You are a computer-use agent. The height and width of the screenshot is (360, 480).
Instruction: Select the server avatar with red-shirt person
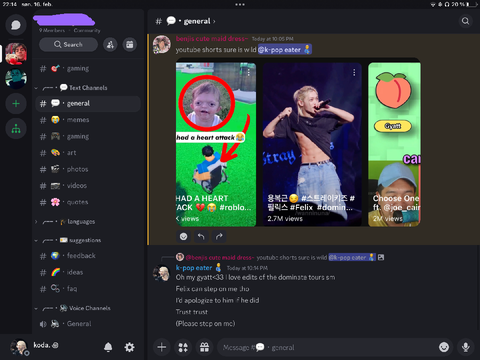(16, 53)
